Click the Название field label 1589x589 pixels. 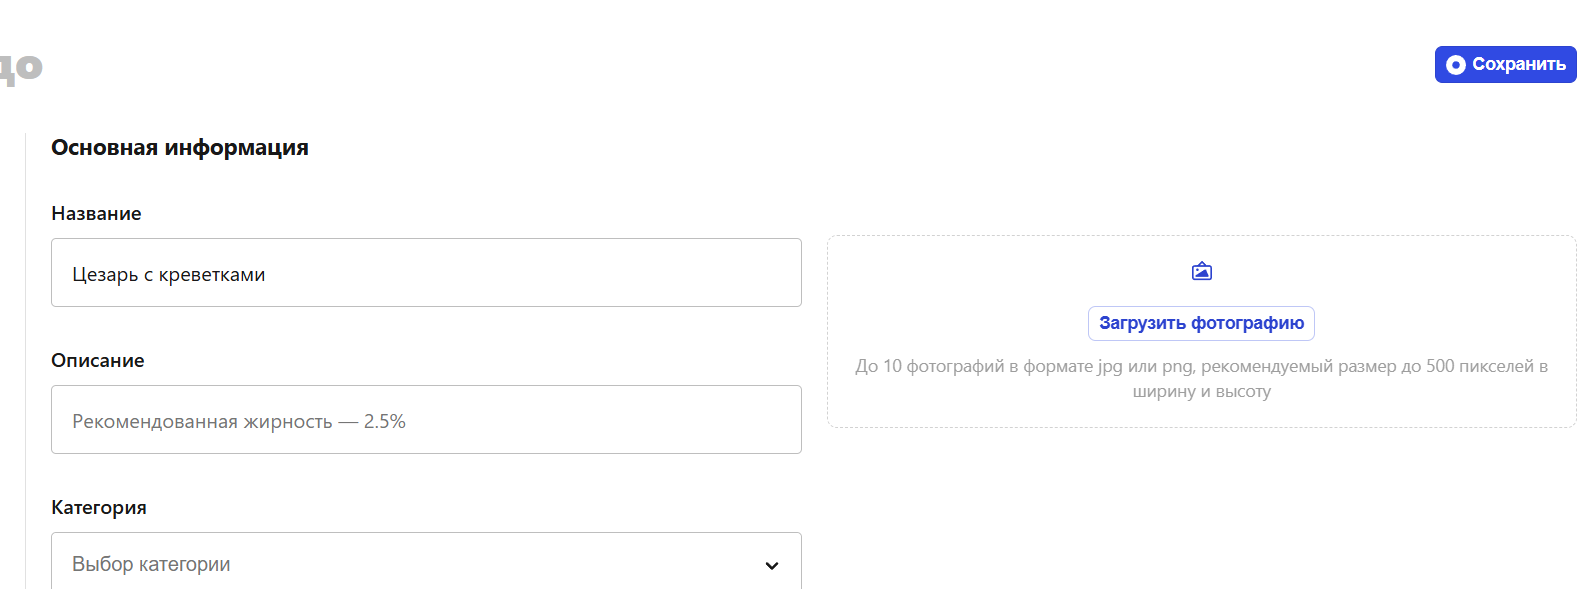(x=96, y=213)
